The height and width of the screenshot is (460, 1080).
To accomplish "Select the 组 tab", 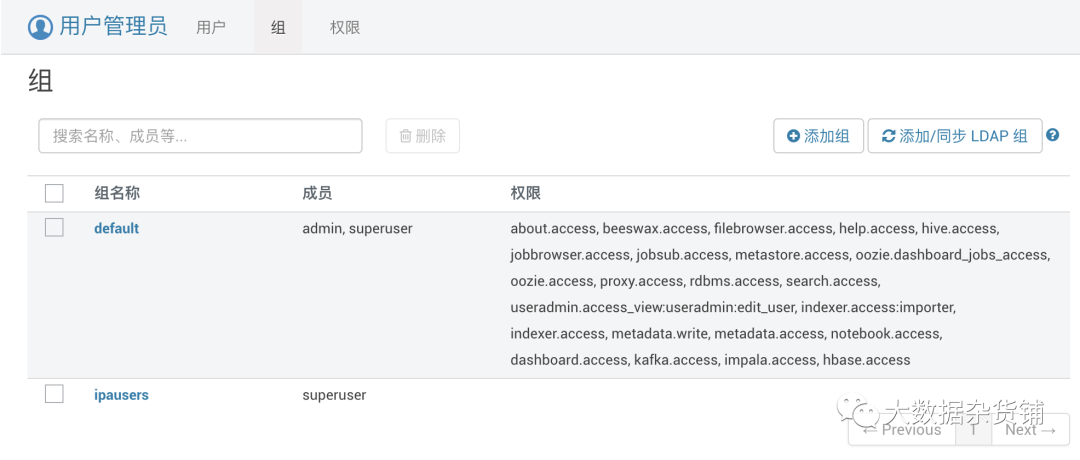I will [278, 28].
